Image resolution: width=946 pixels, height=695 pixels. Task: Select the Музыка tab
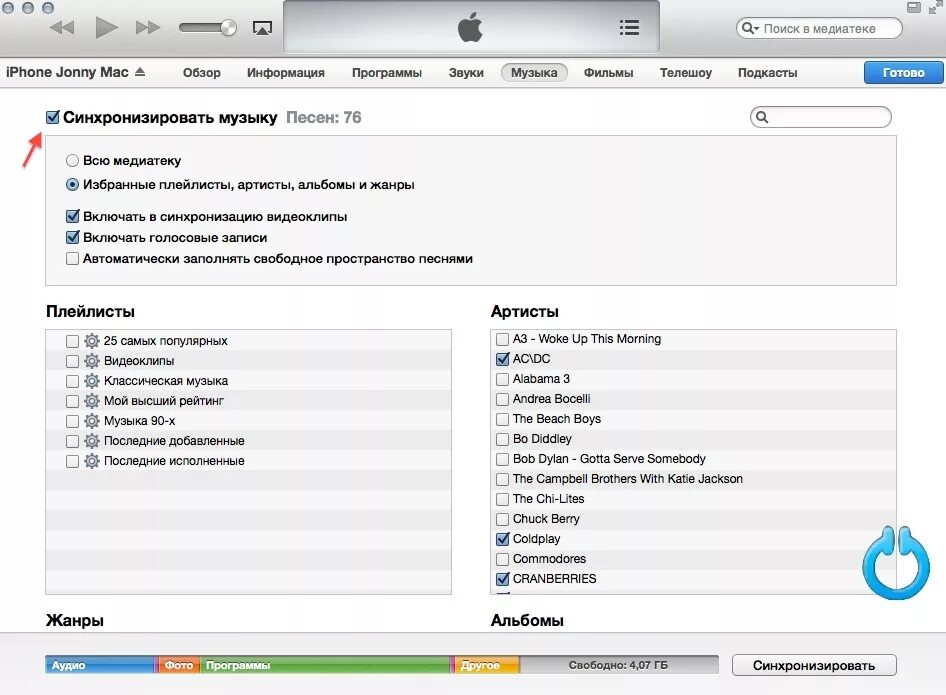534,72
